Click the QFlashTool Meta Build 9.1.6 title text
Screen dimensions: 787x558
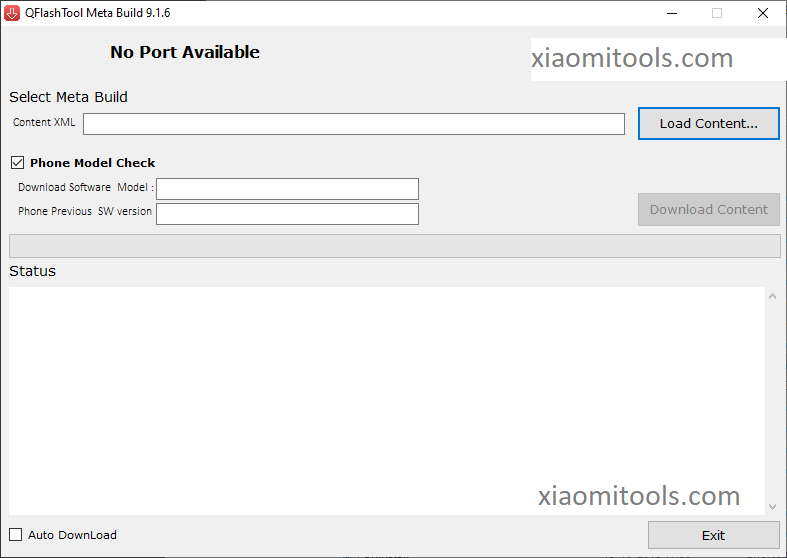tap(98, 13)
